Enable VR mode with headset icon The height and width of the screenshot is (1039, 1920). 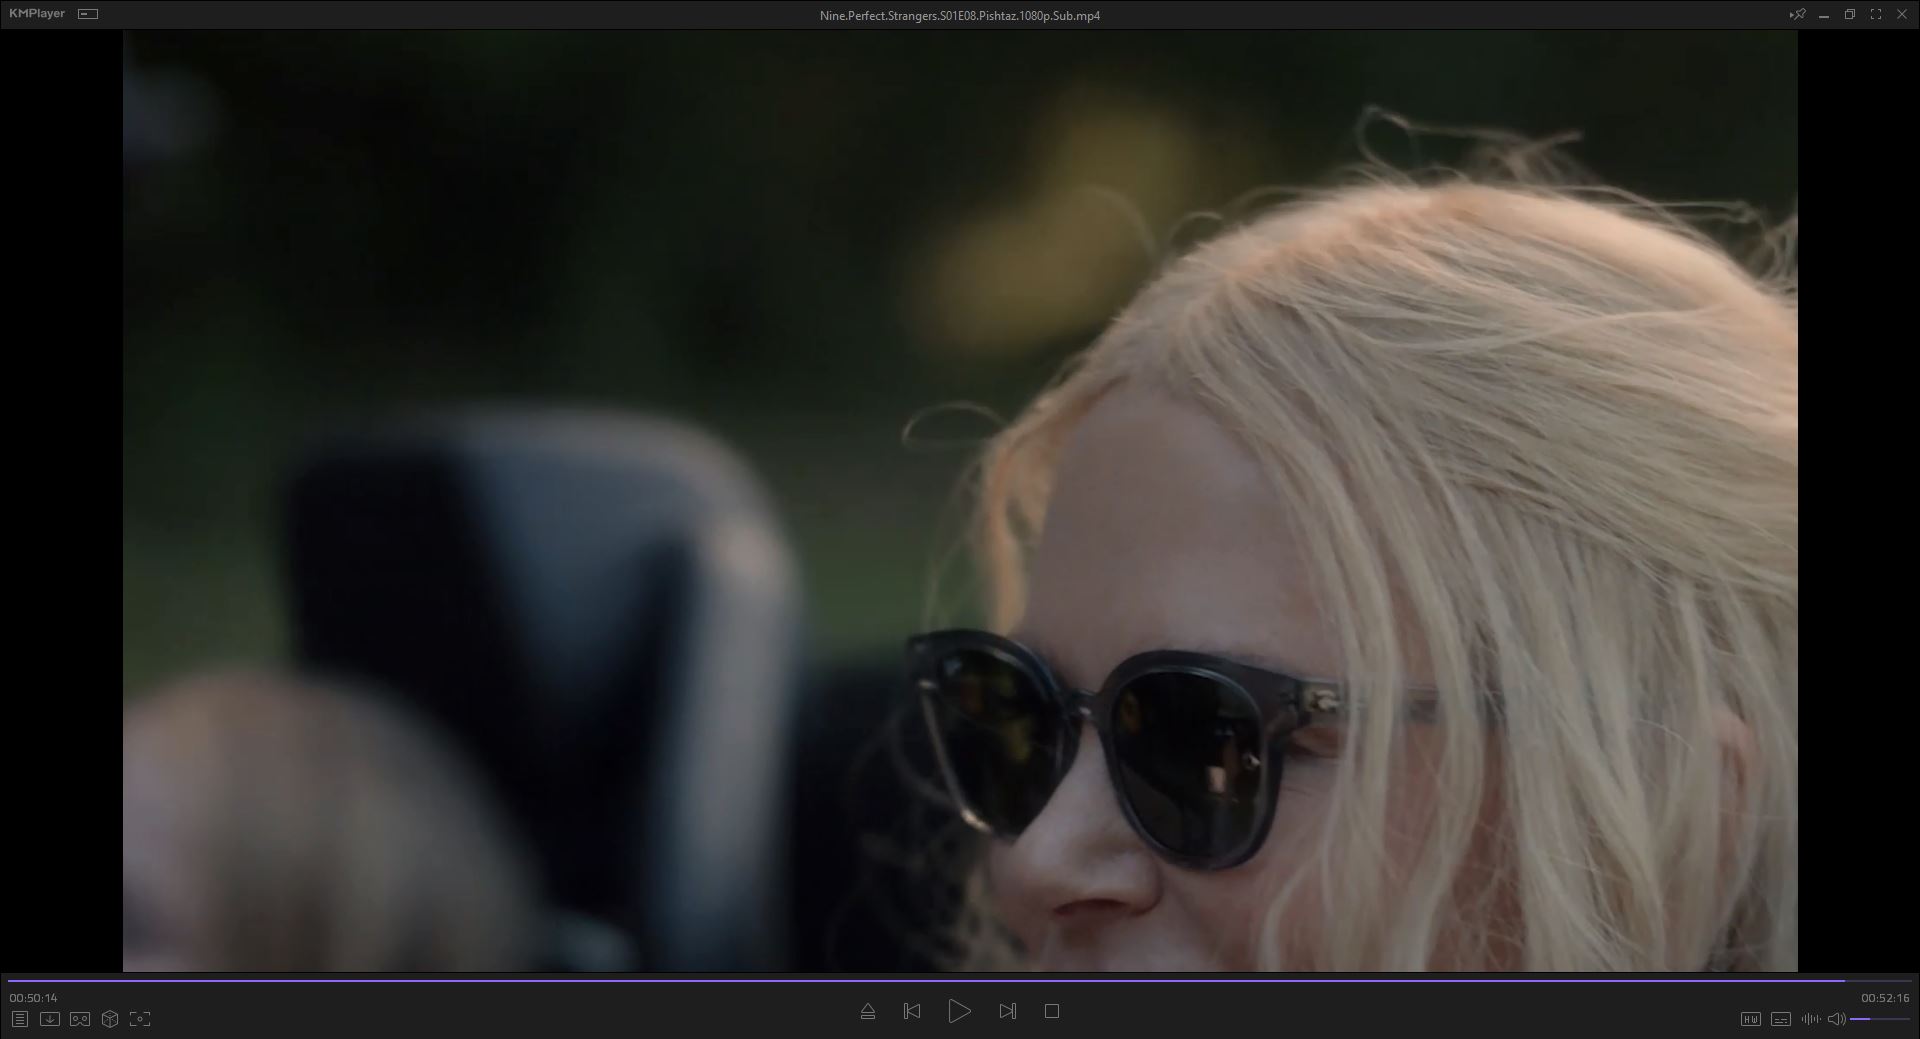tap(80, 1019)
